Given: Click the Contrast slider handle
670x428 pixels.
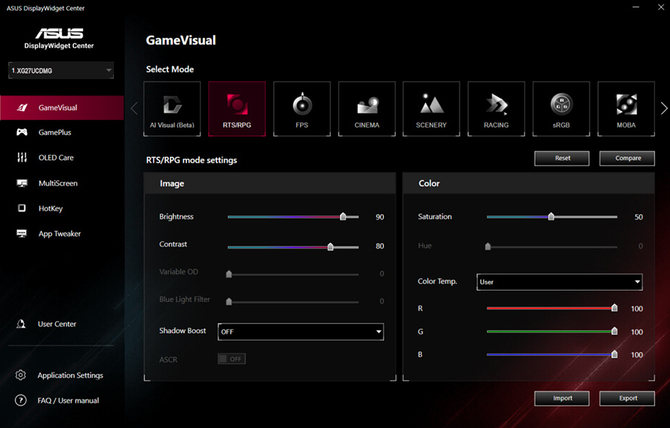Looking at the screenshot, I should pyautogui.click(x=330, y=247).
